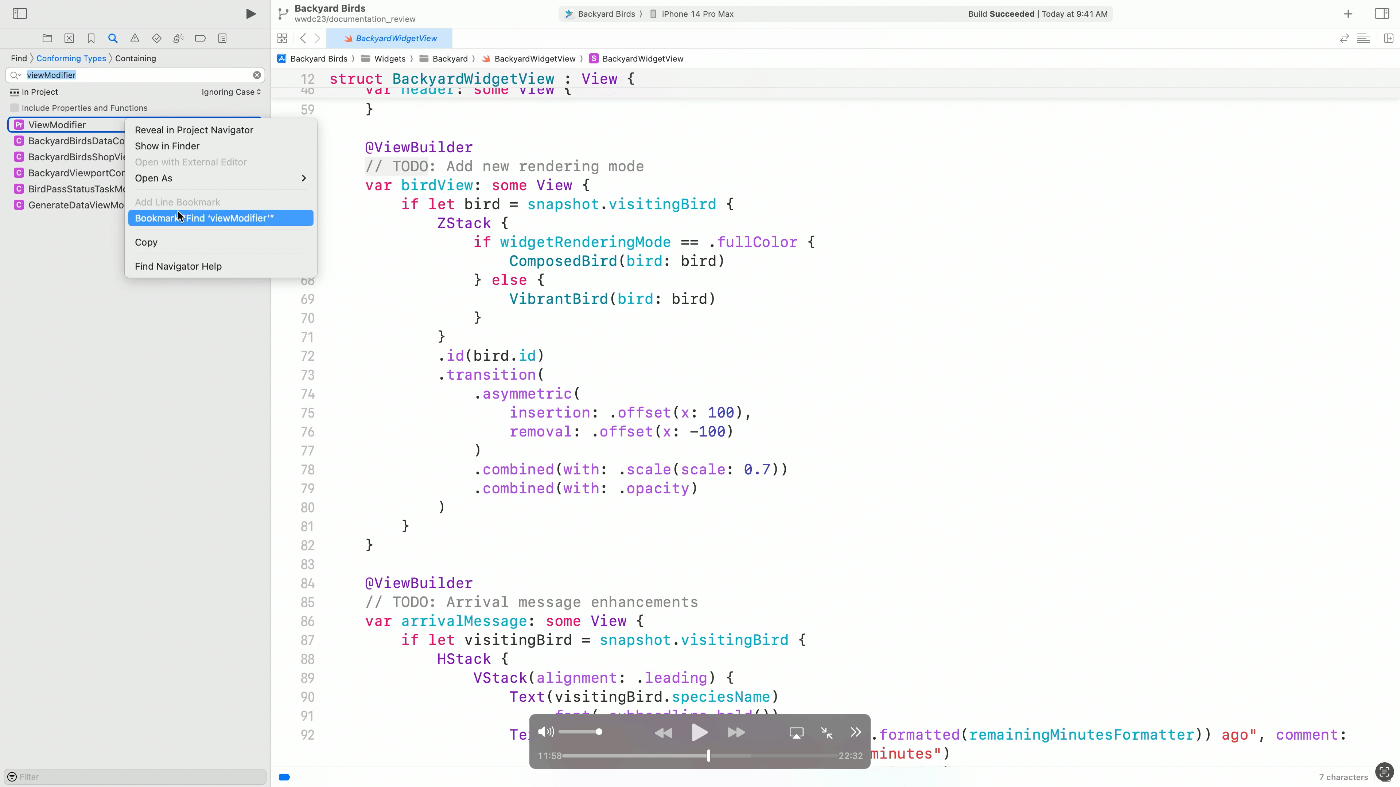Exit full screen in video player
The height and width of the screenshot is (787, 1400).
point(827,733)
